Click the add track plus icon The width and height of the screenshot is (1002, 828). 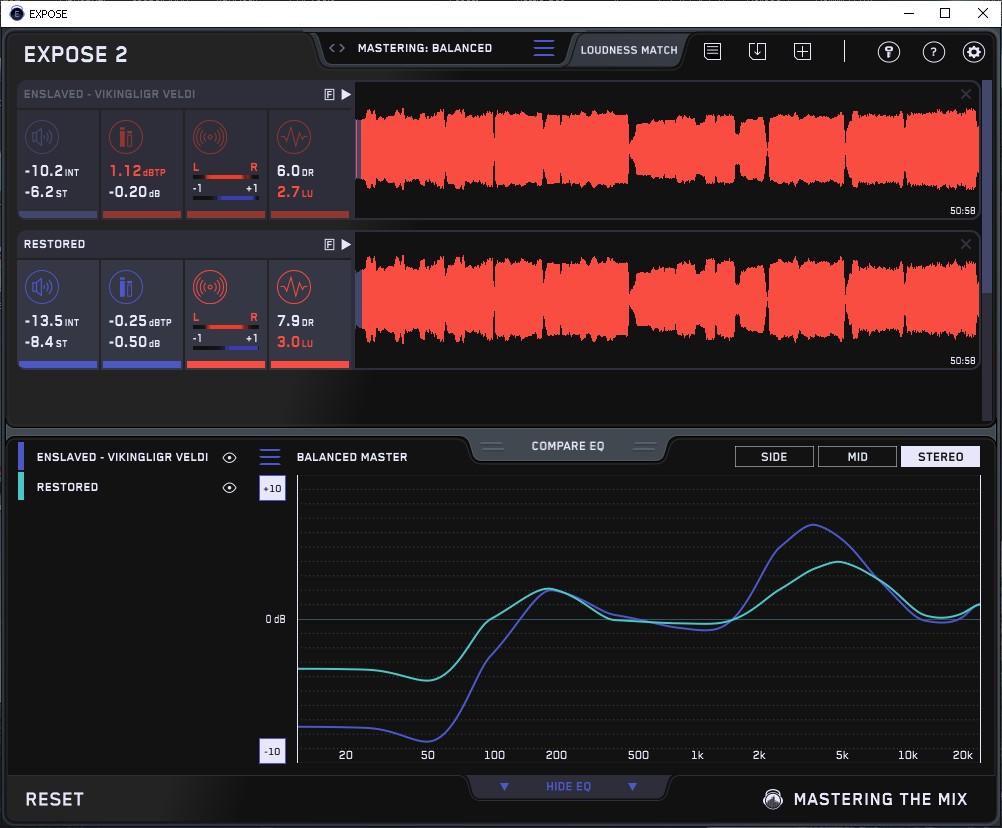click(803, 51)
